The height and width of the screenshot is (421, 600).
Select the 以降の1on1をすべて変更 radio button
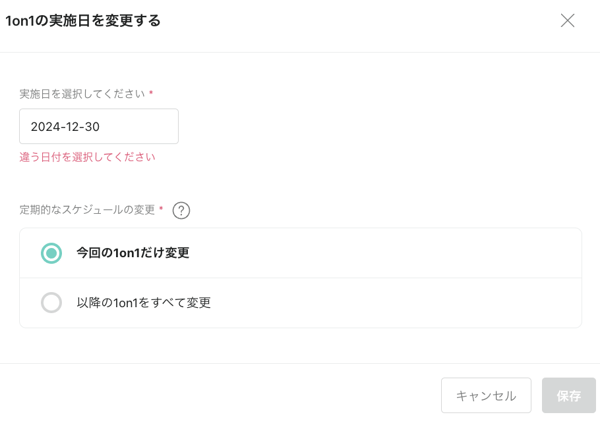pos(51,302)
